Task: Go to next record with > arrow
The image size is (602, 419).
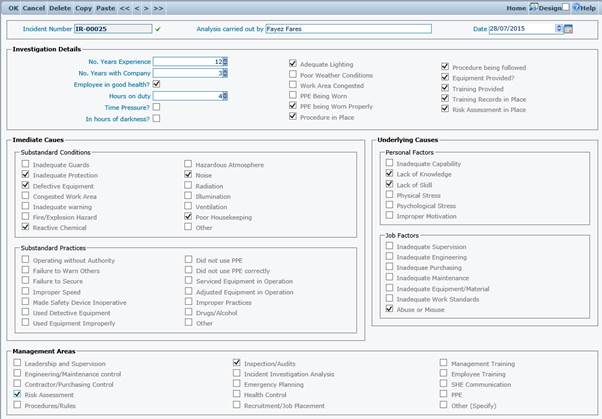Action: tap(147, 8)
